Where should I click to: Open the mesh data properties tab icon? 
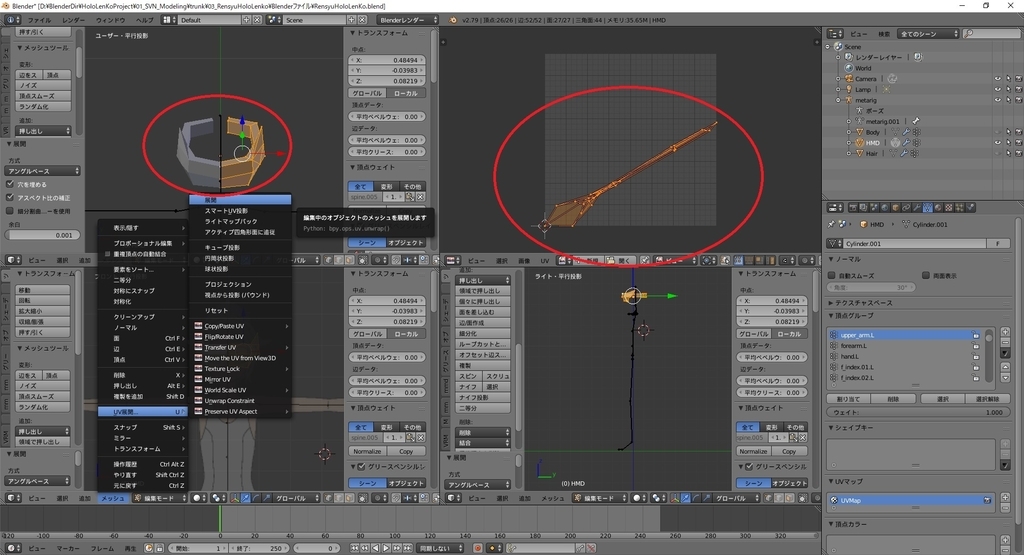927,208
